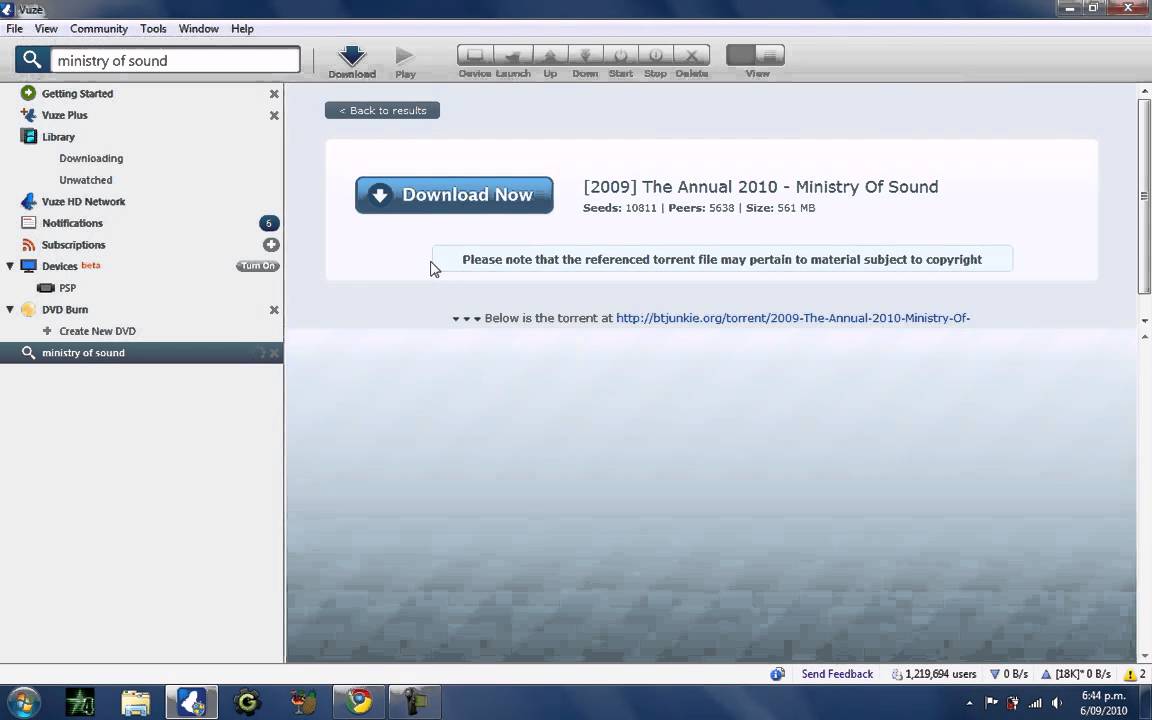This screenshot has width=1152, height=720.
Task: Select the ministry of sound search entry
Action: click(83, 353)
